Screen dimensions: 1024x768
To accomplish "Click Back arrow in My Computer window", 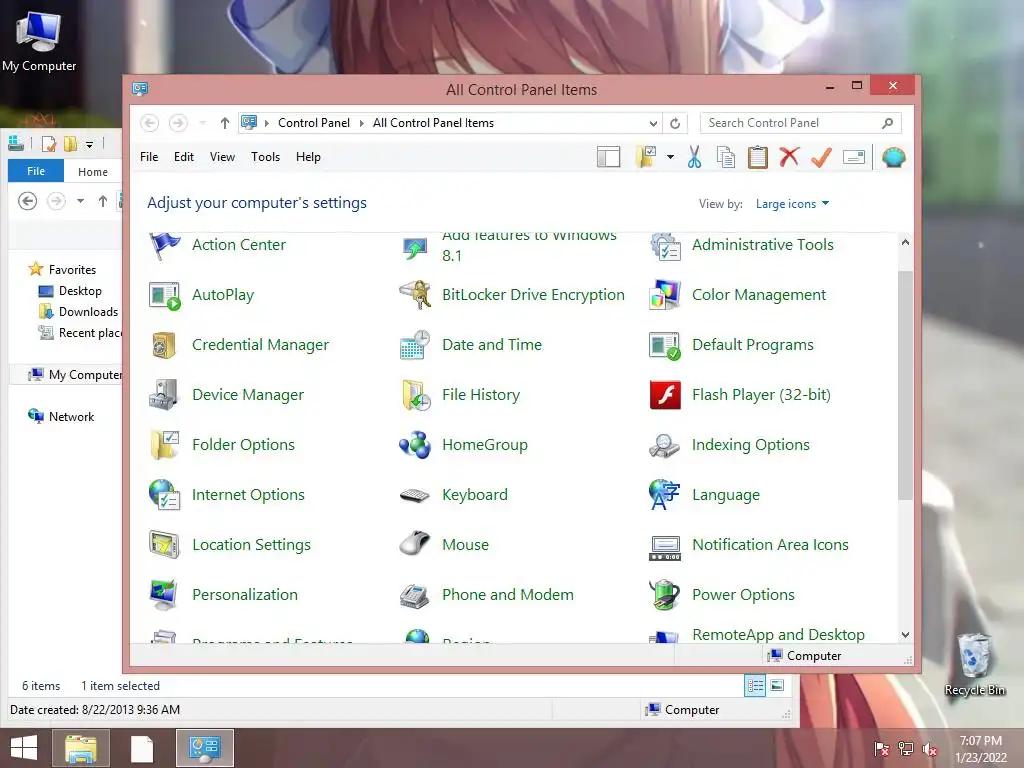I will click(x=27, y=201).
